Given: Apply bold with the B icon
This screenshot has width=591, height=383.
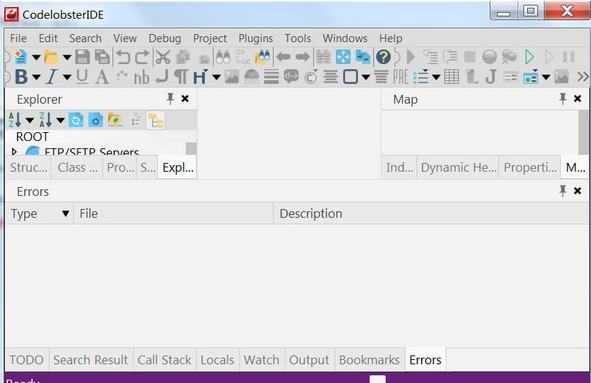Looking at the screenshot, I should [x=21, y=77].
